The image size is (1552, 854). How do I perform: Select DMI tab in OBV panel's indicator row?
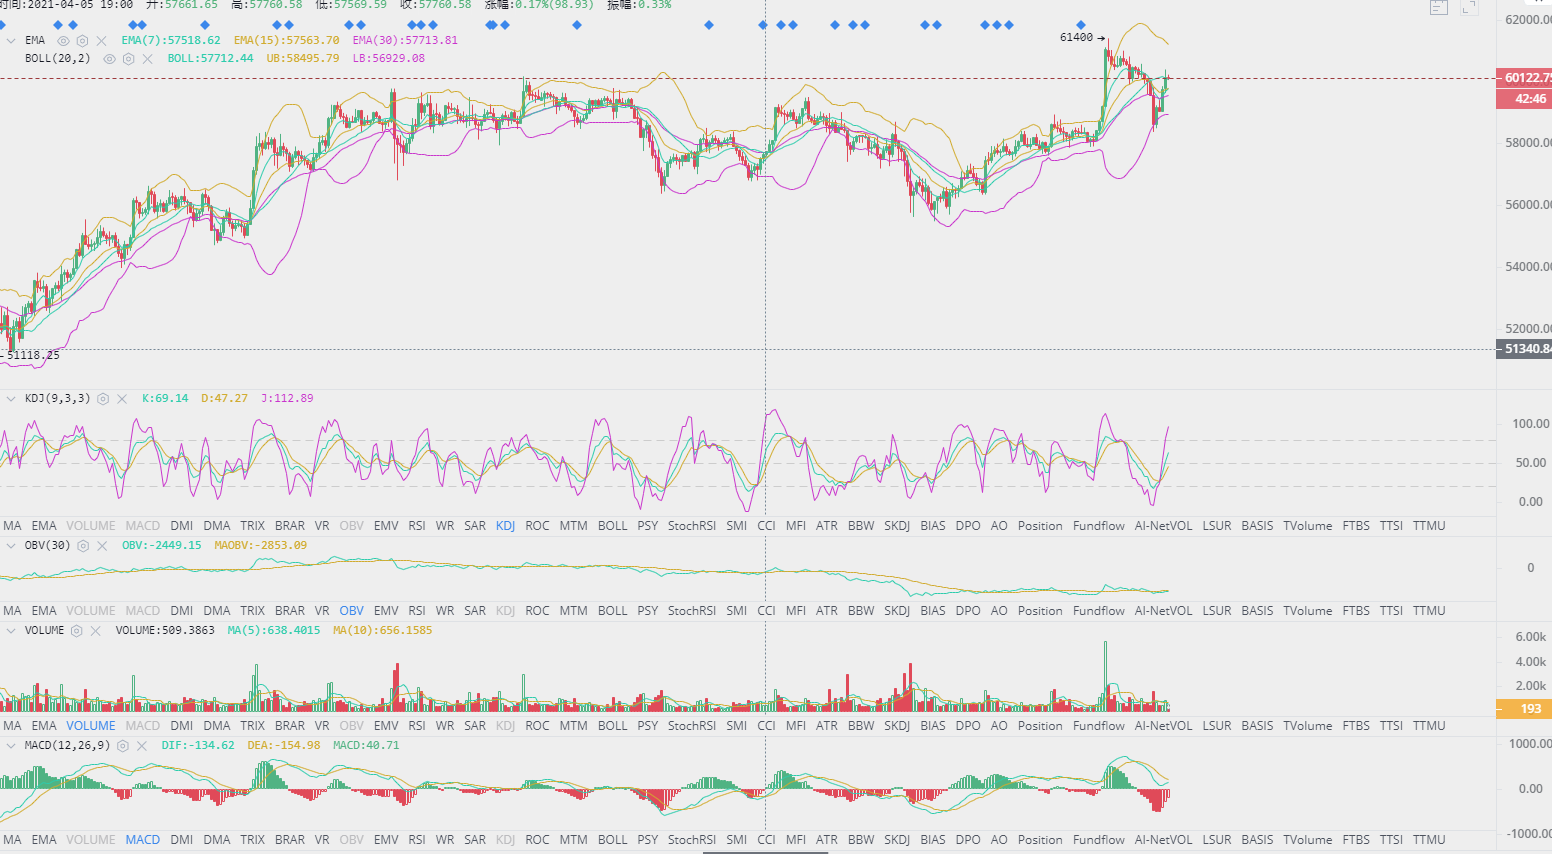pyautogui.click(x=182, y=611)
